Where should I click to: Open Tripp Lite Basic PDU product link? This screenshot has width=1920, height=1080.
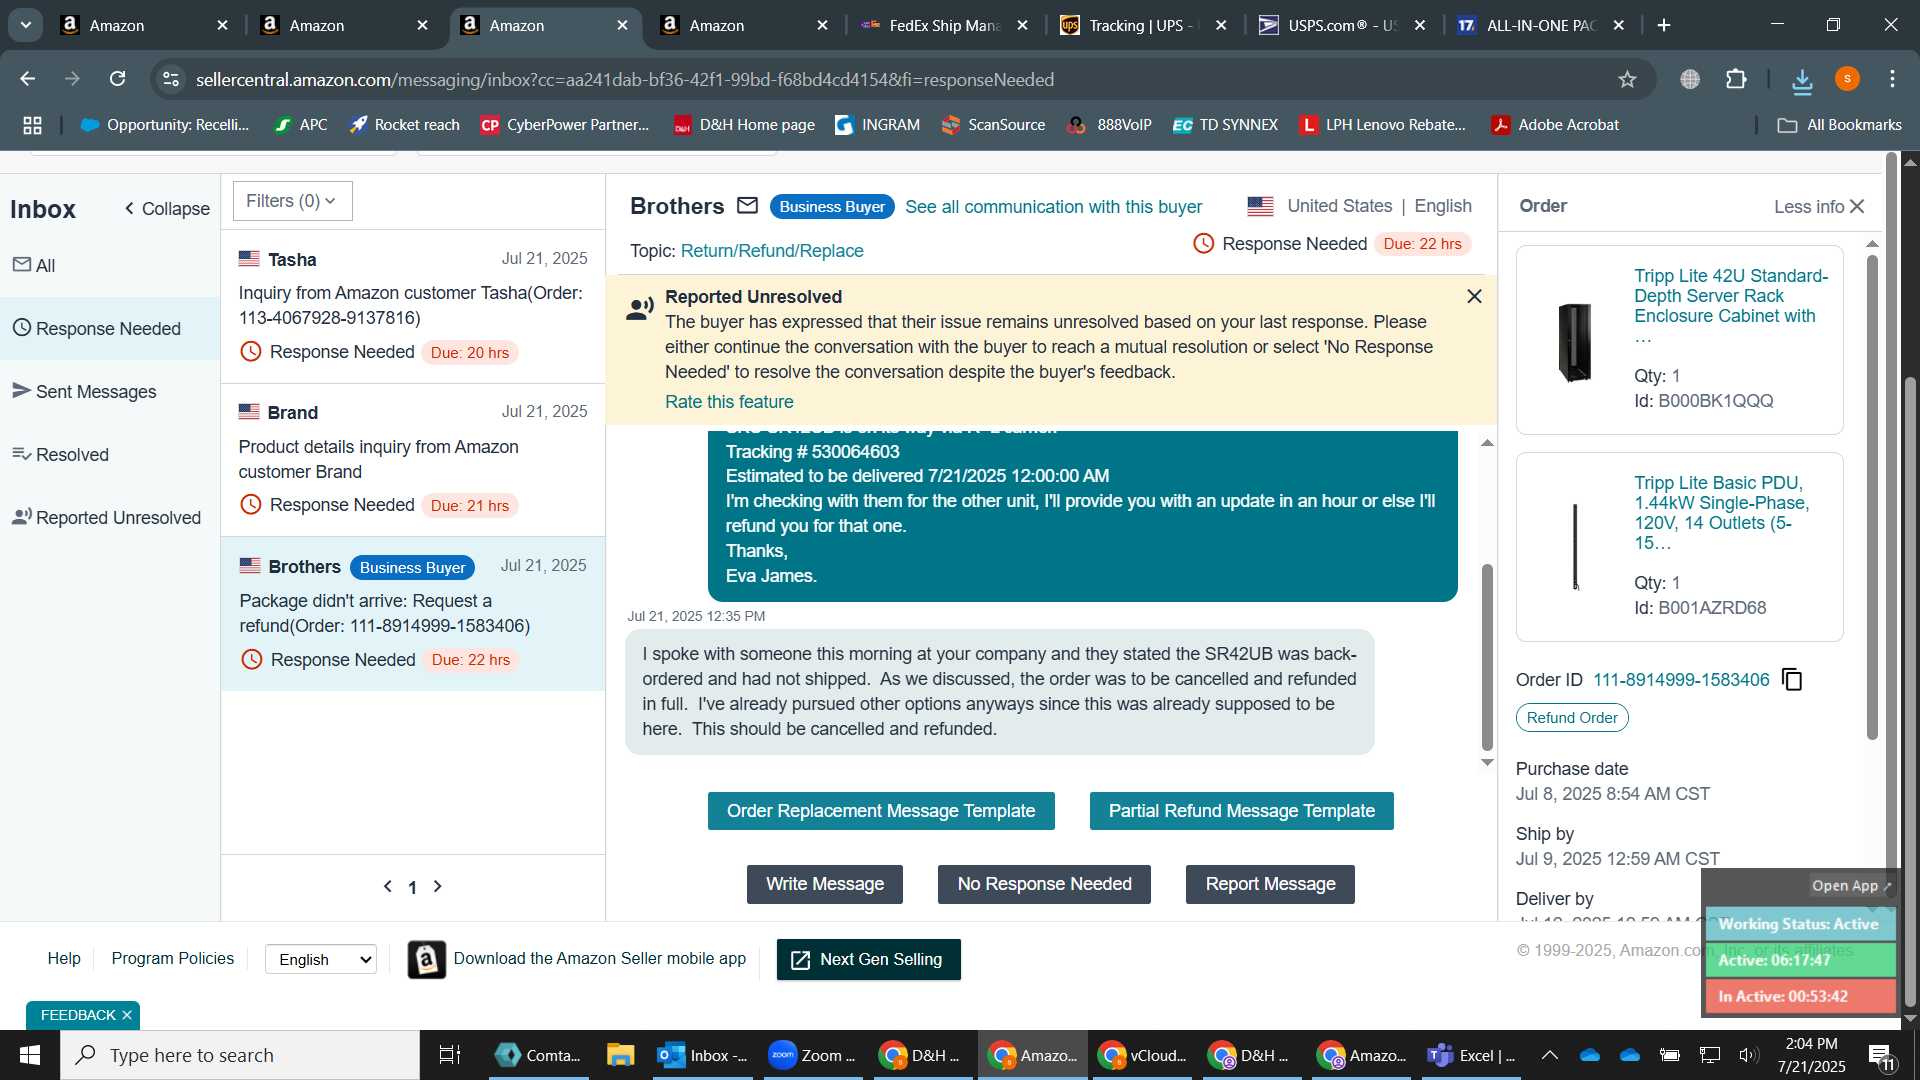(x=1721, y=513)
